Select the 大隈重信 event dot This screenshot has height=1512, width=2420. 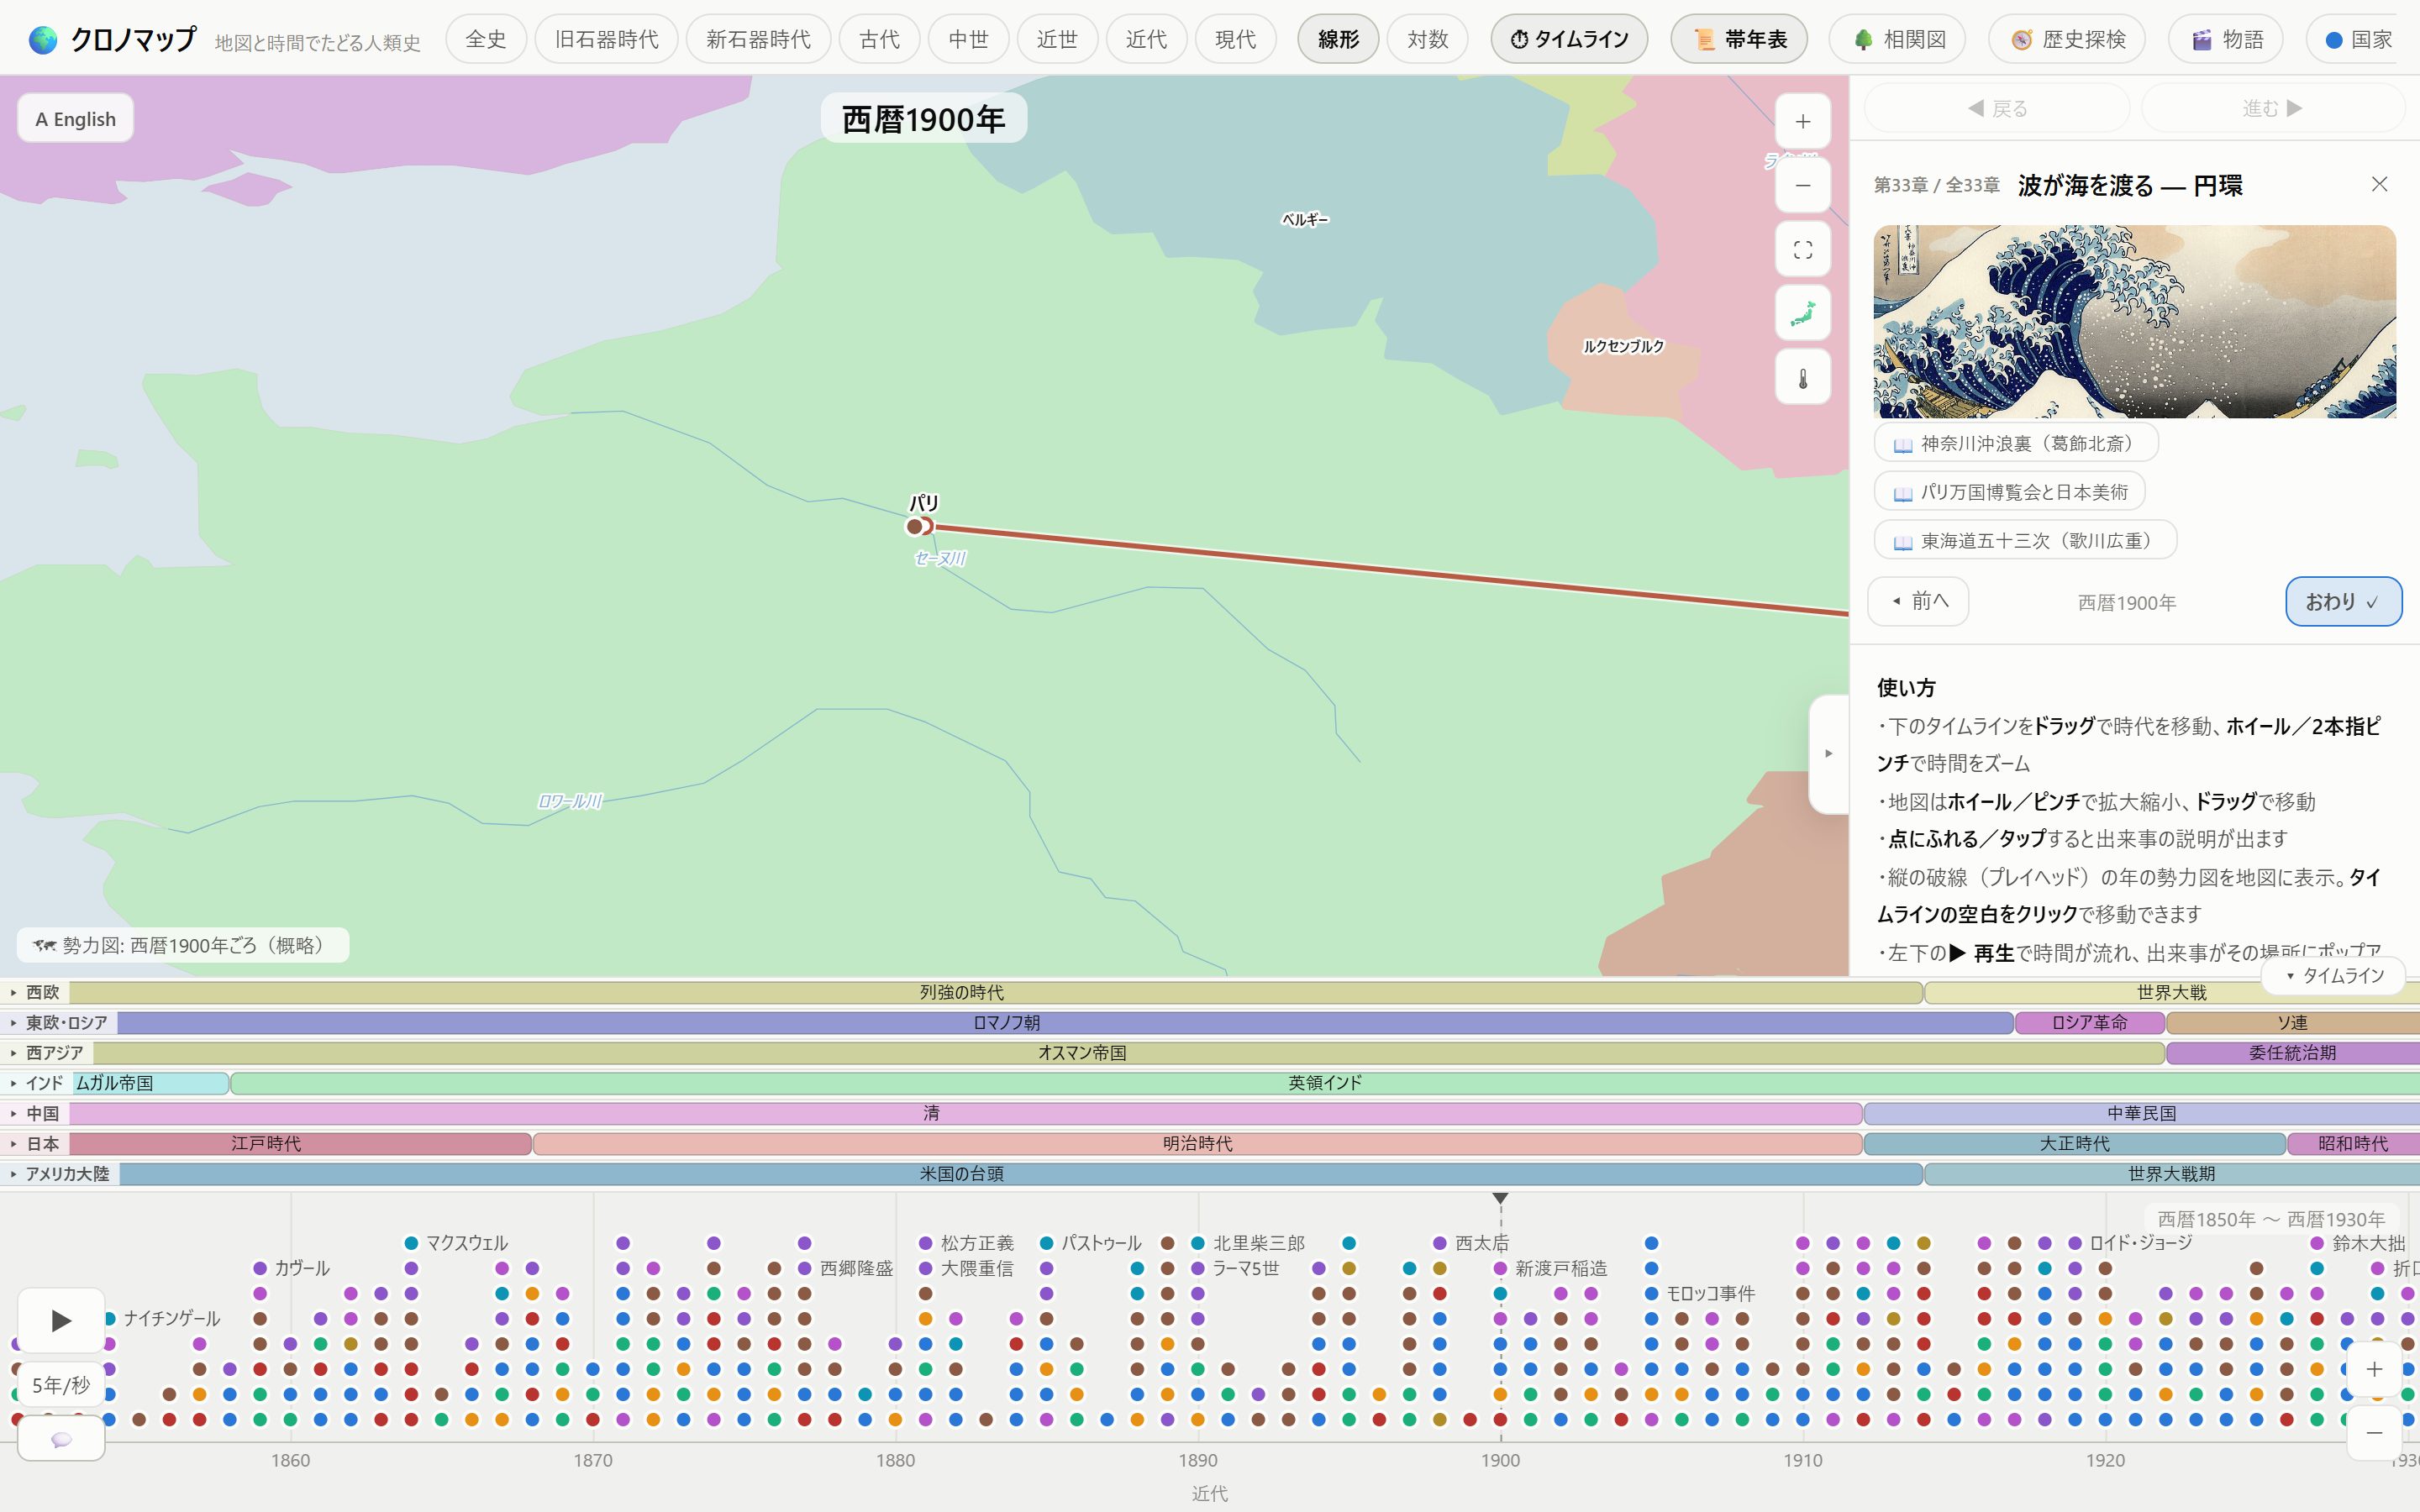click(x=926, y=1268)
